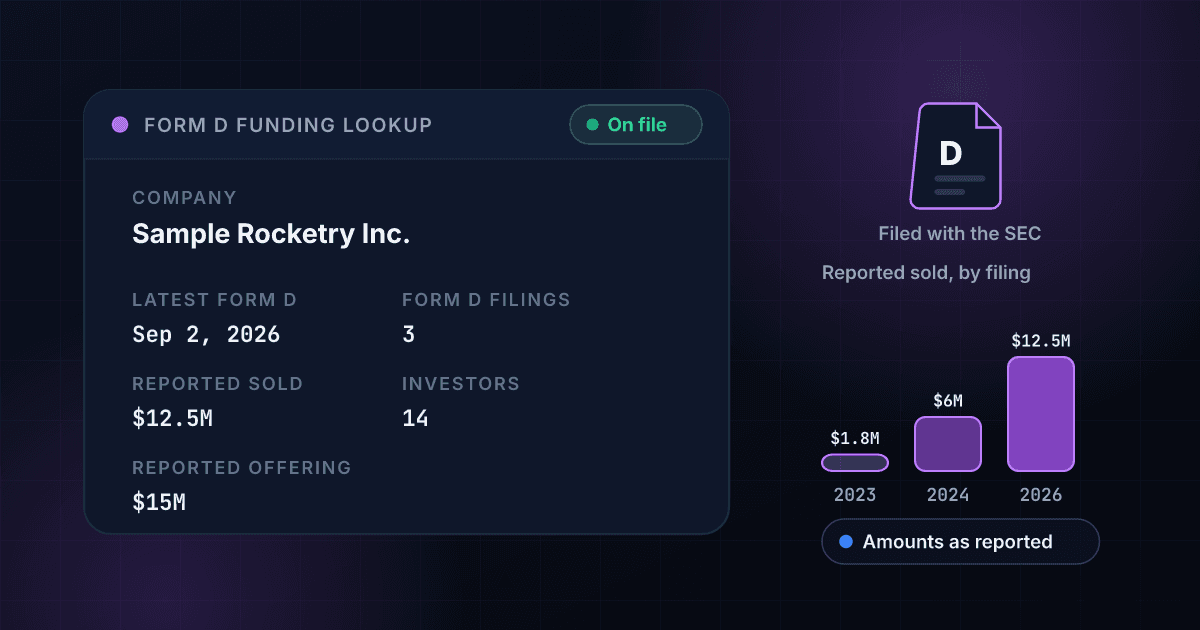The height and width of the screenshot is (630, 1200).
Task: Click the 2026 axis label
Action: click(1041, 494)
